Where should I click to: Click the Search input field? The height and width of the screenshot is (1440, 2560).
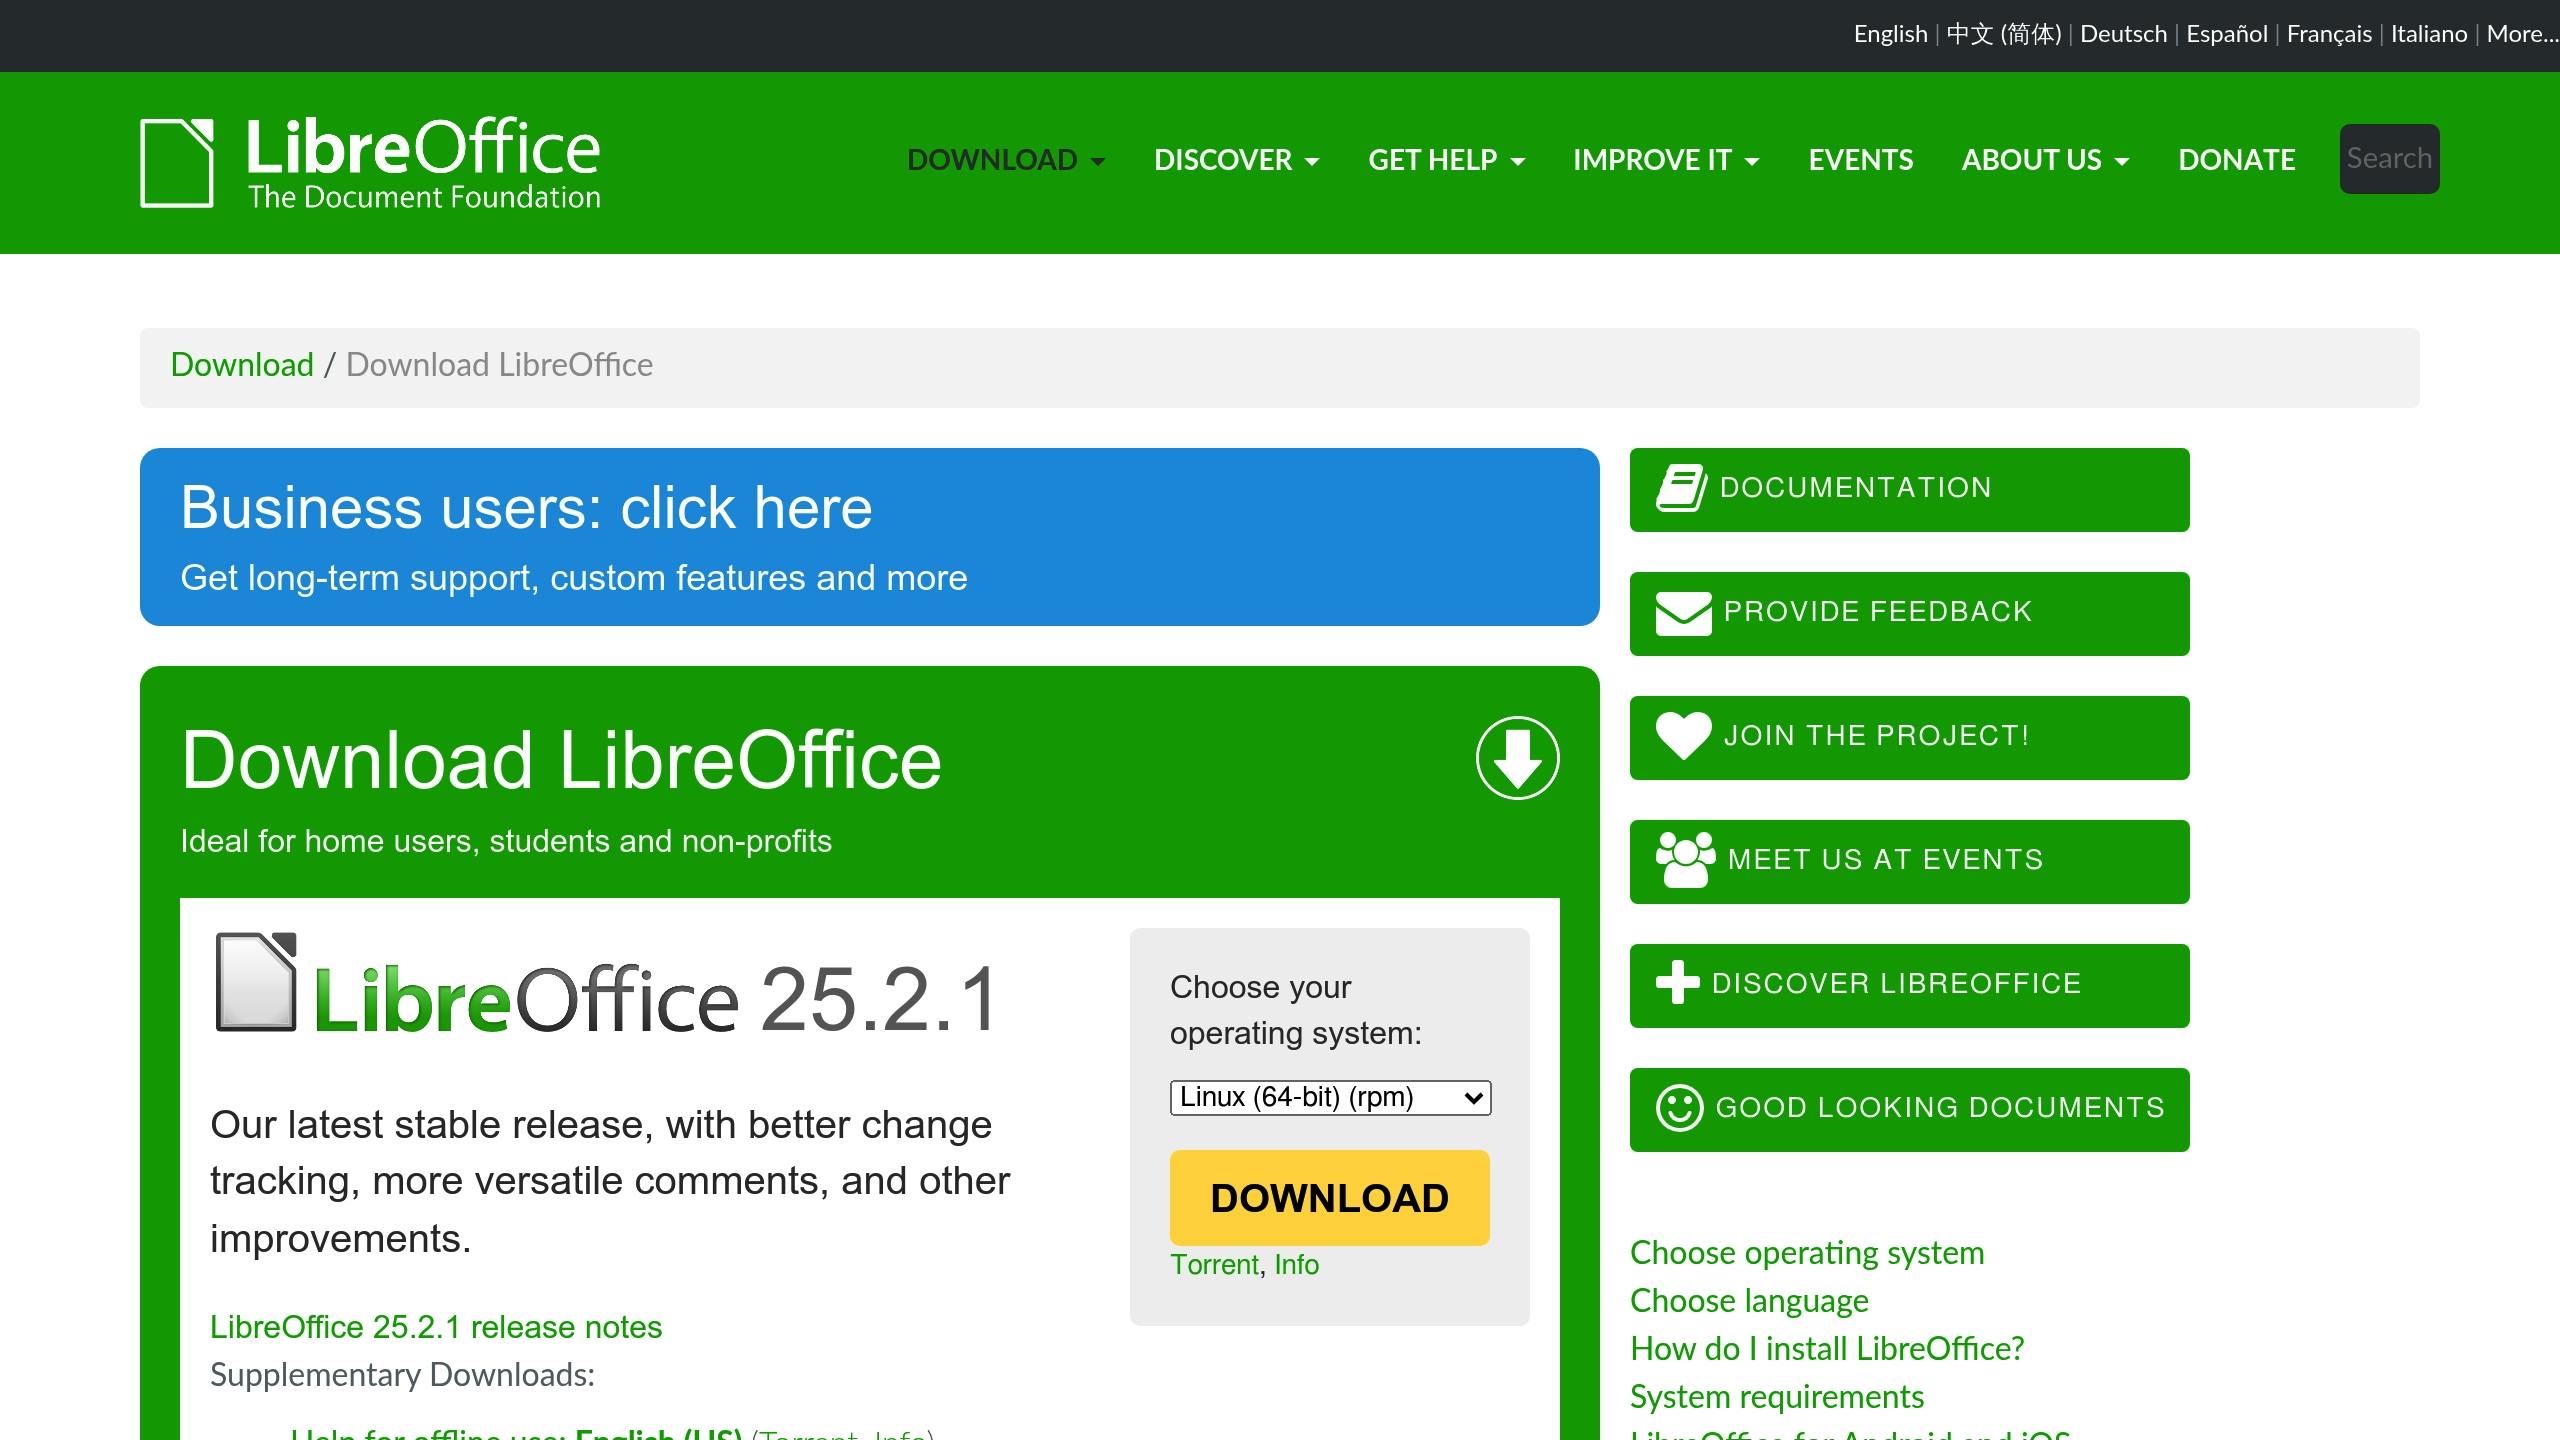point(2389,159)
